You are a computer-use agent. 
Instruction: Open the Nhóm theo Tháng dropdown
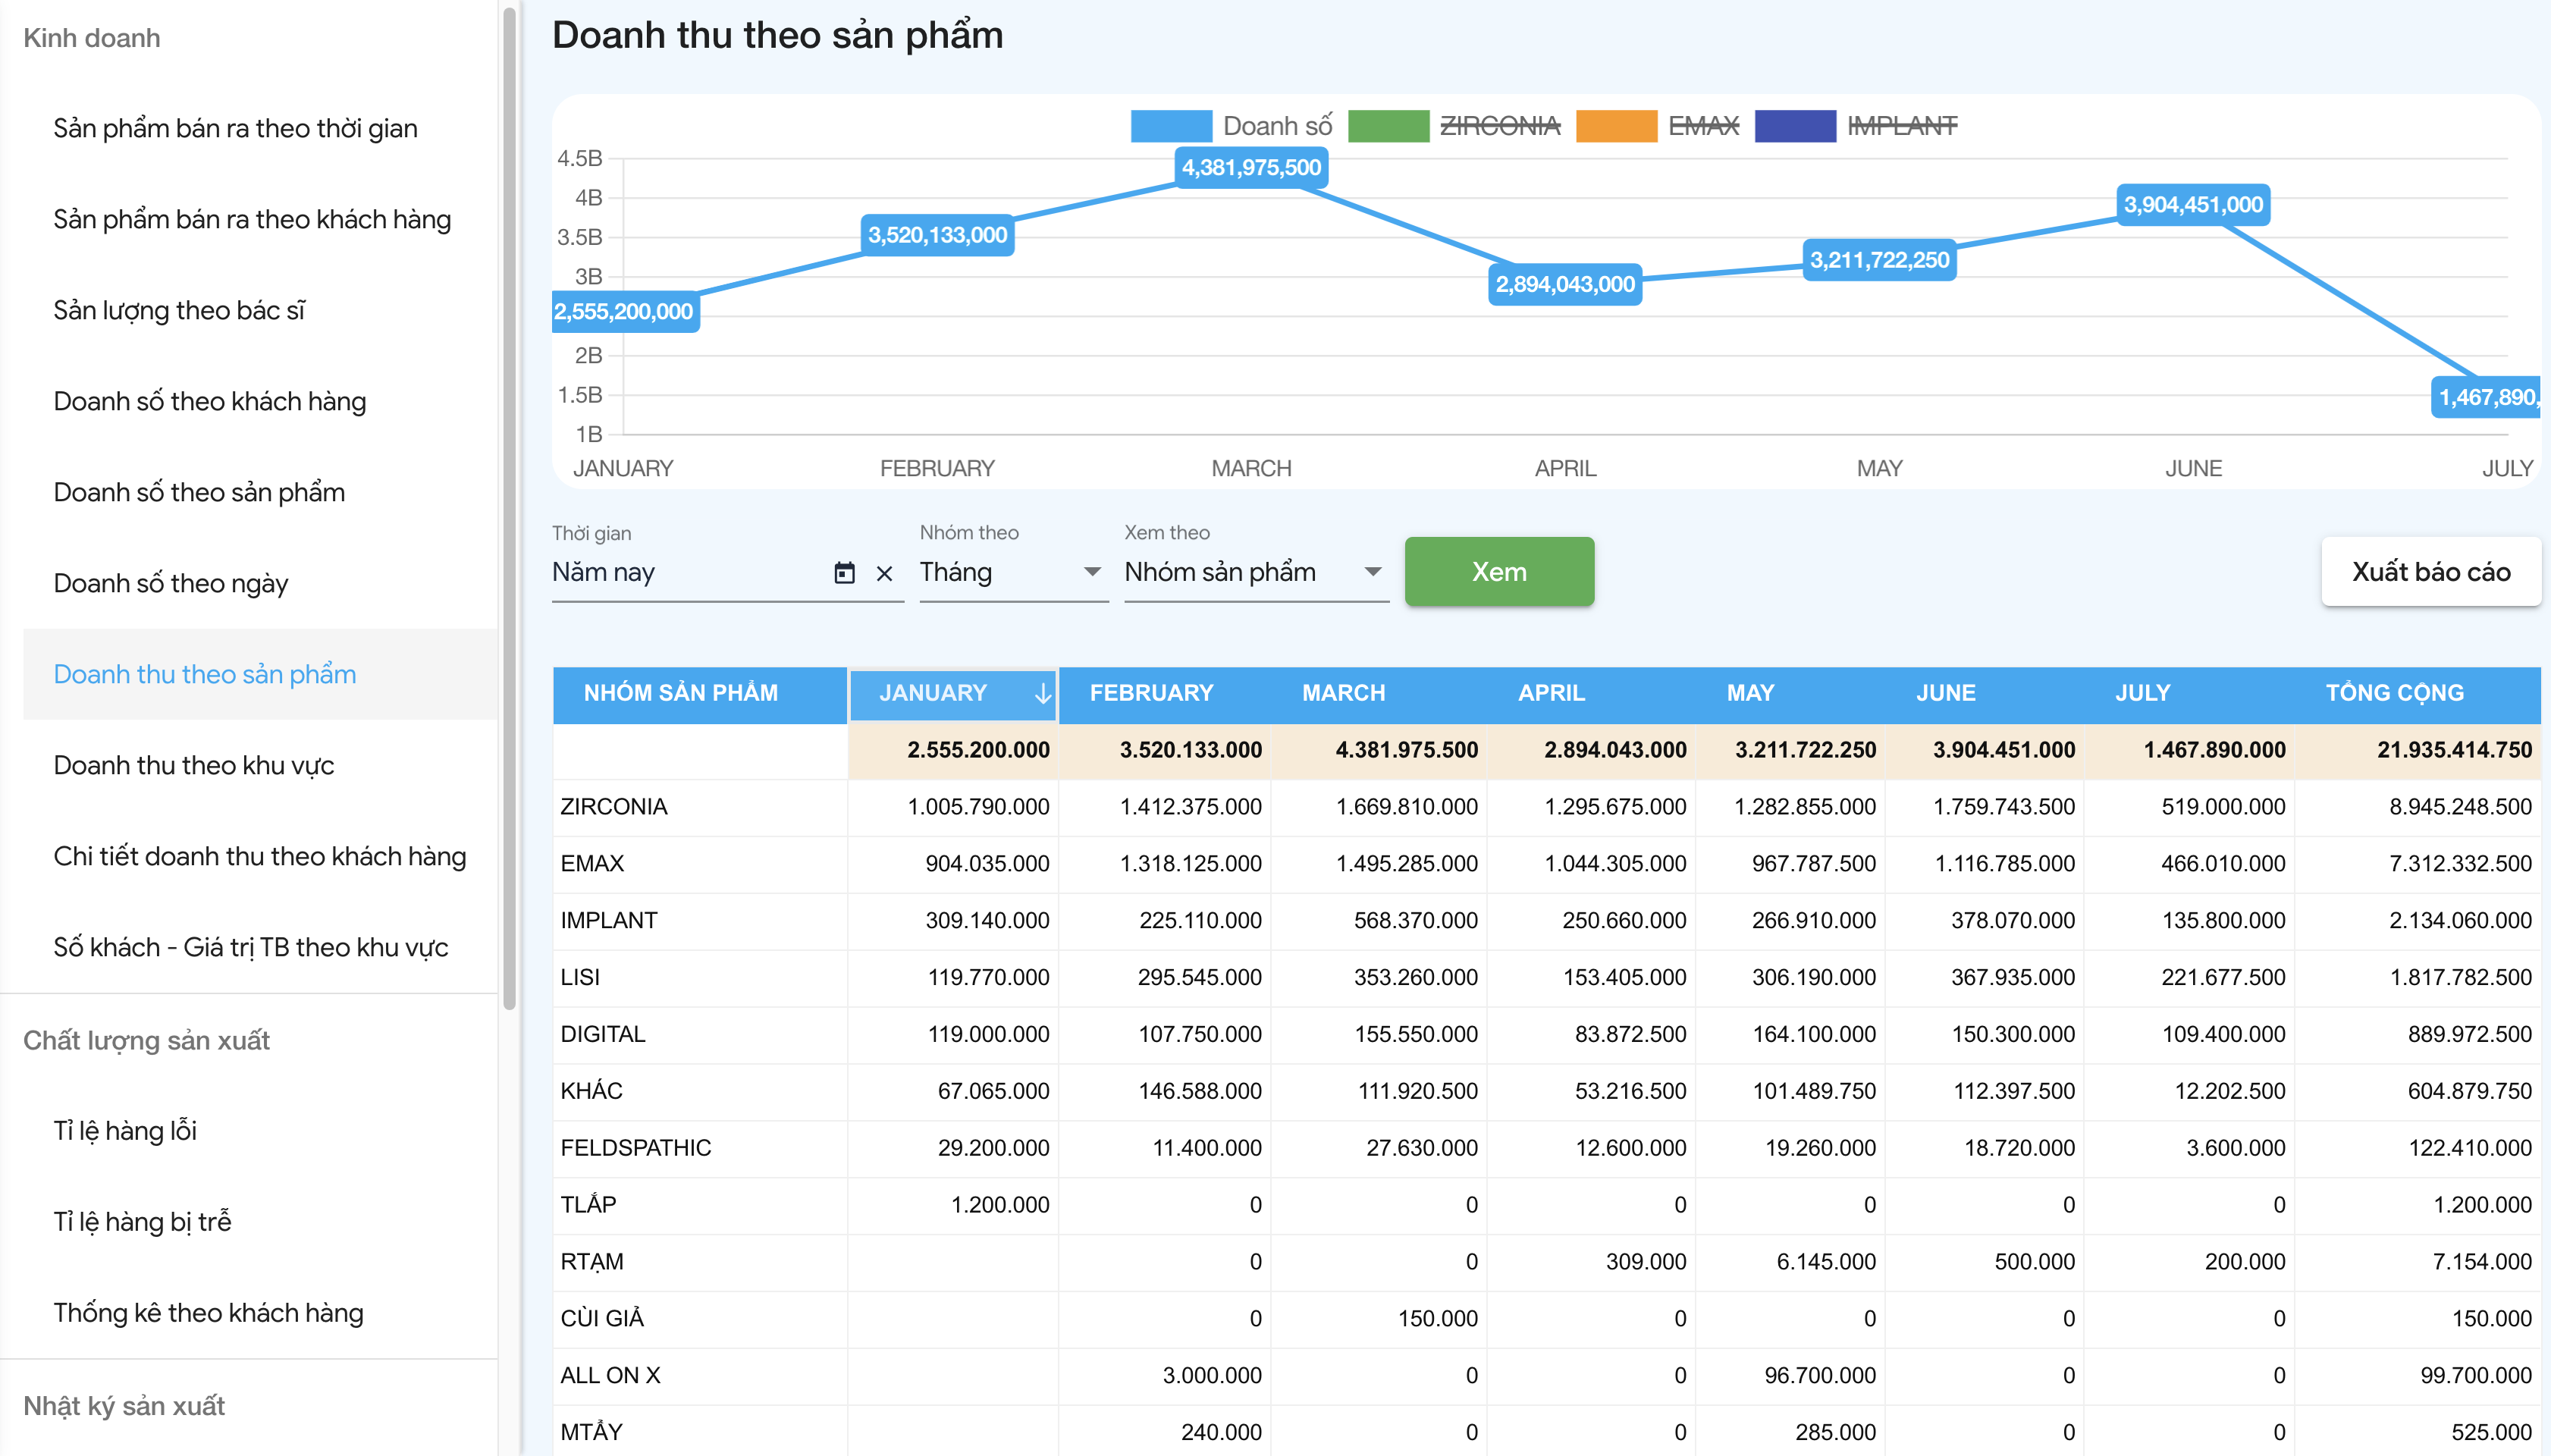click(1013, 572)
